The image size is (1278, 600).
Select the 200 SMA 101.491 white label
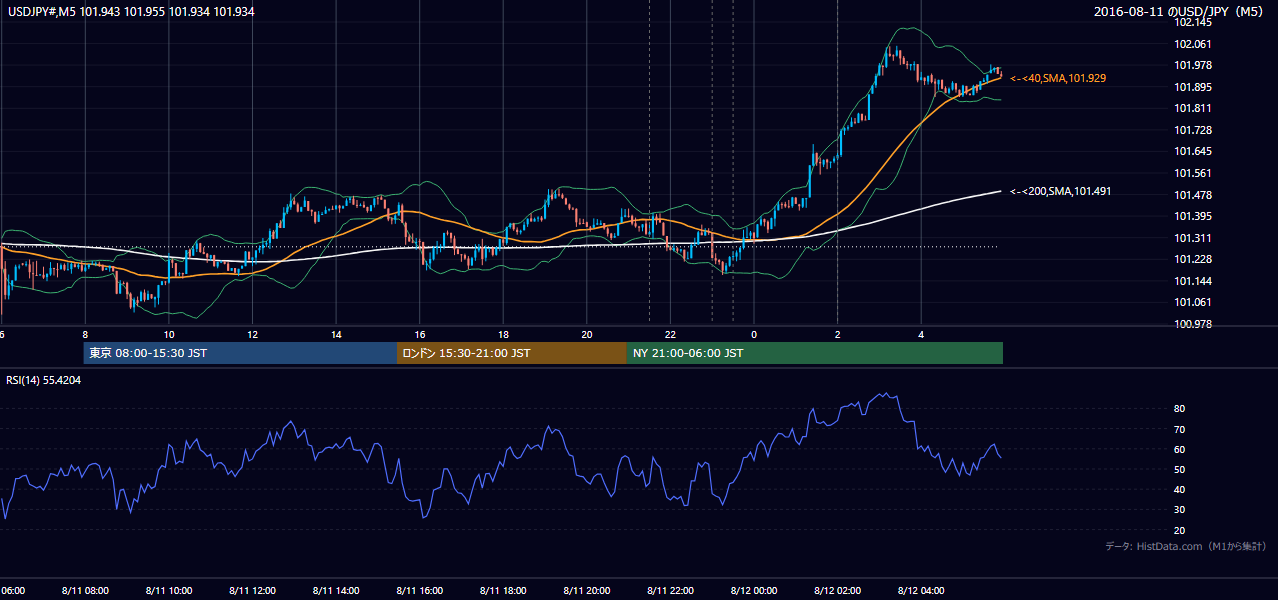pos(1061,191)
